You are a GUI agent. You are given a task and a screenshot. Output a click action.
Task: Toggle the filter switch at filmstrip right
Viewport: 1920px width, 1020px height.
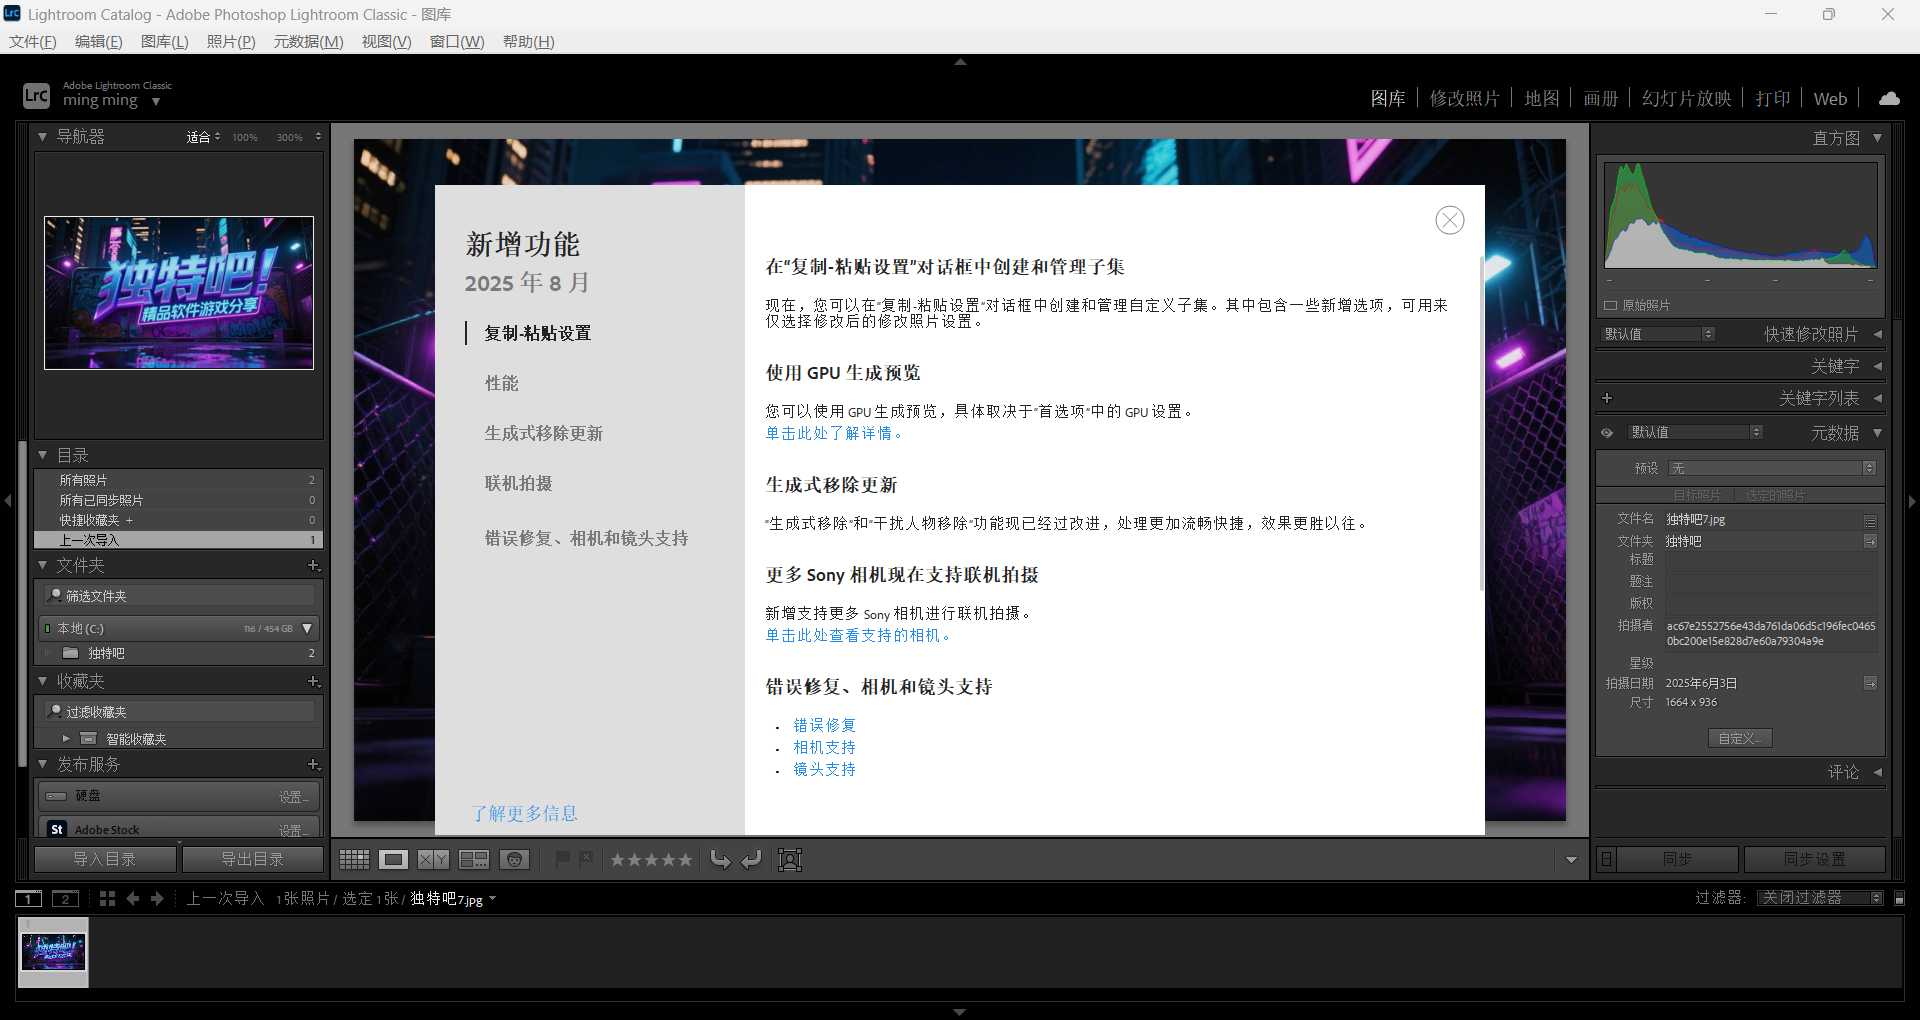click(1899, 898)
